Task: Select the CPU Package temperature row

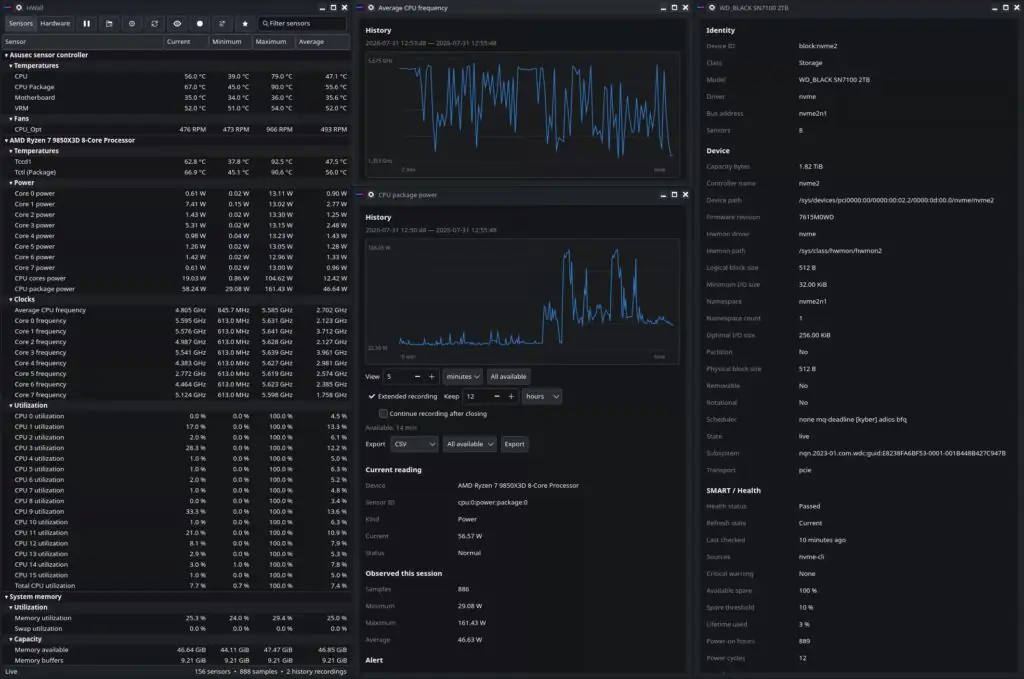Action: (176, 87)
